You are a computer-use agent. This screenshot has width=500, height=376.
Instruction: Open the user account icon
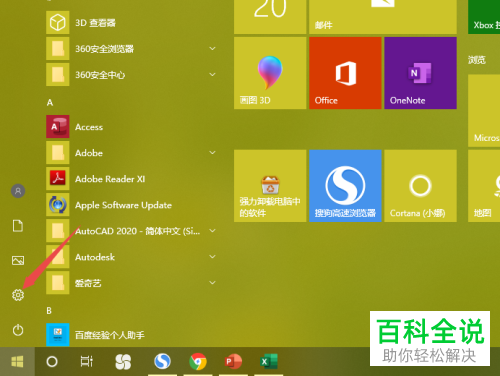point(18,191)
